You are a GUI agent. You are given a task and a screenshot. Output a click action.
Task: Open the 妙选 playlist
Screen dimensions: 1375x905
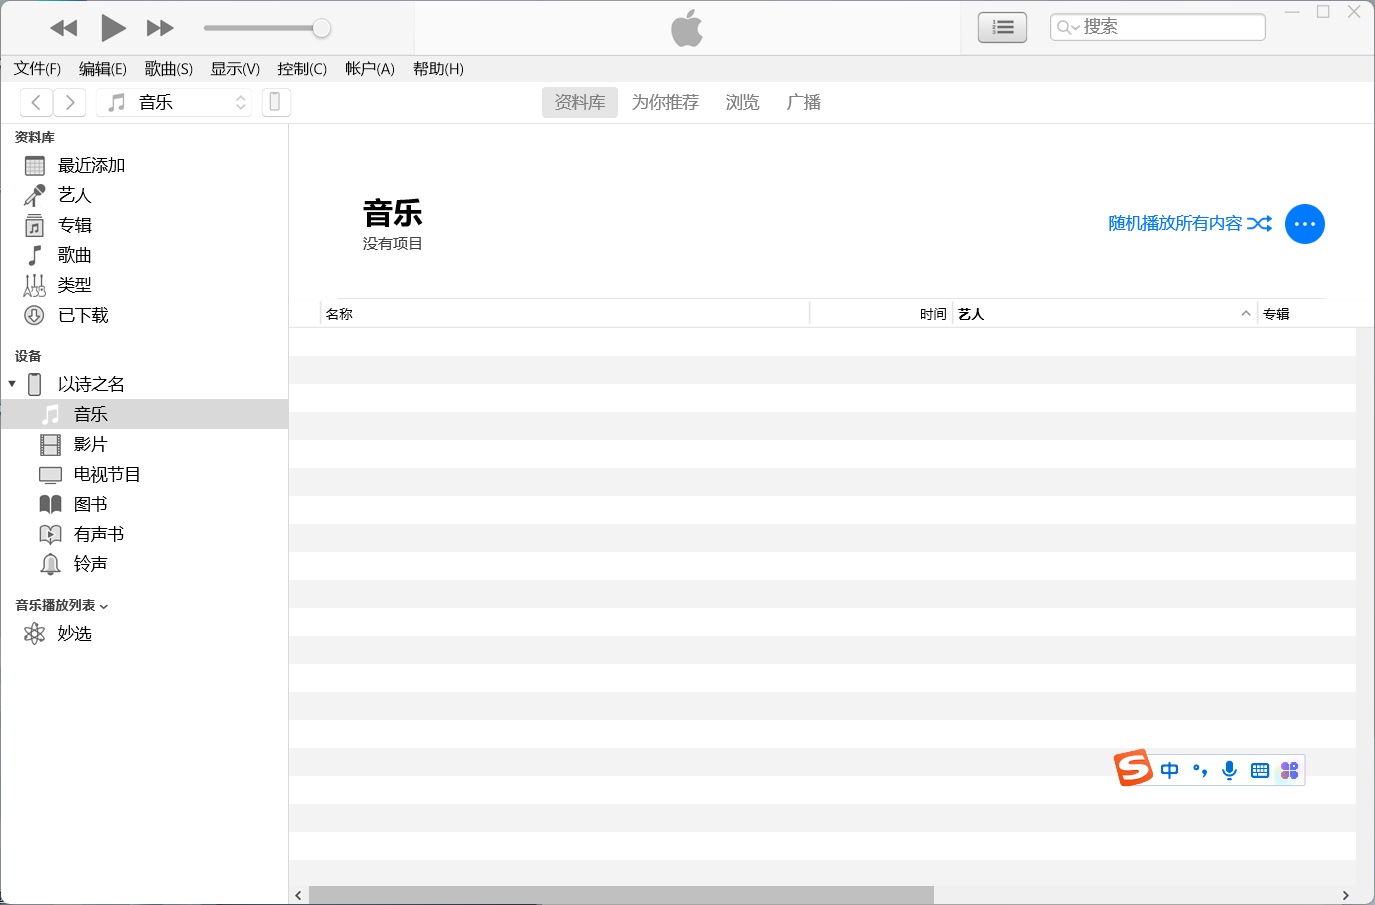(x=74, y=634)
